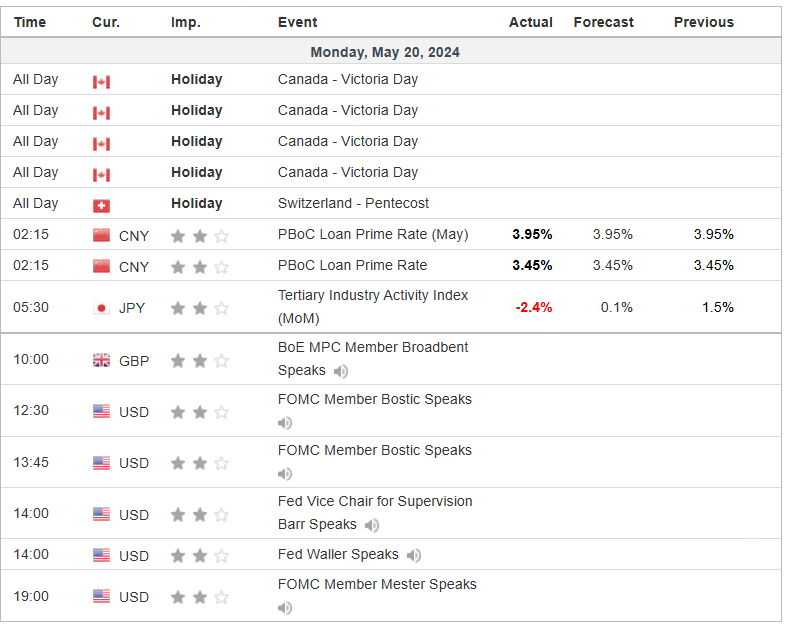This screenshot has width=791, height=633.
Task: Click speaker icon under FOMC Mester Speaks
Action: coord(285,608)
